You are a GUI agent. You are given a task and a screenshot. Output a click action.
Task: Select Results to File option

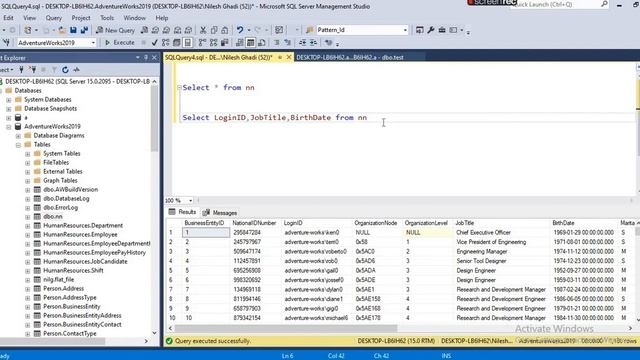(262, 42)
